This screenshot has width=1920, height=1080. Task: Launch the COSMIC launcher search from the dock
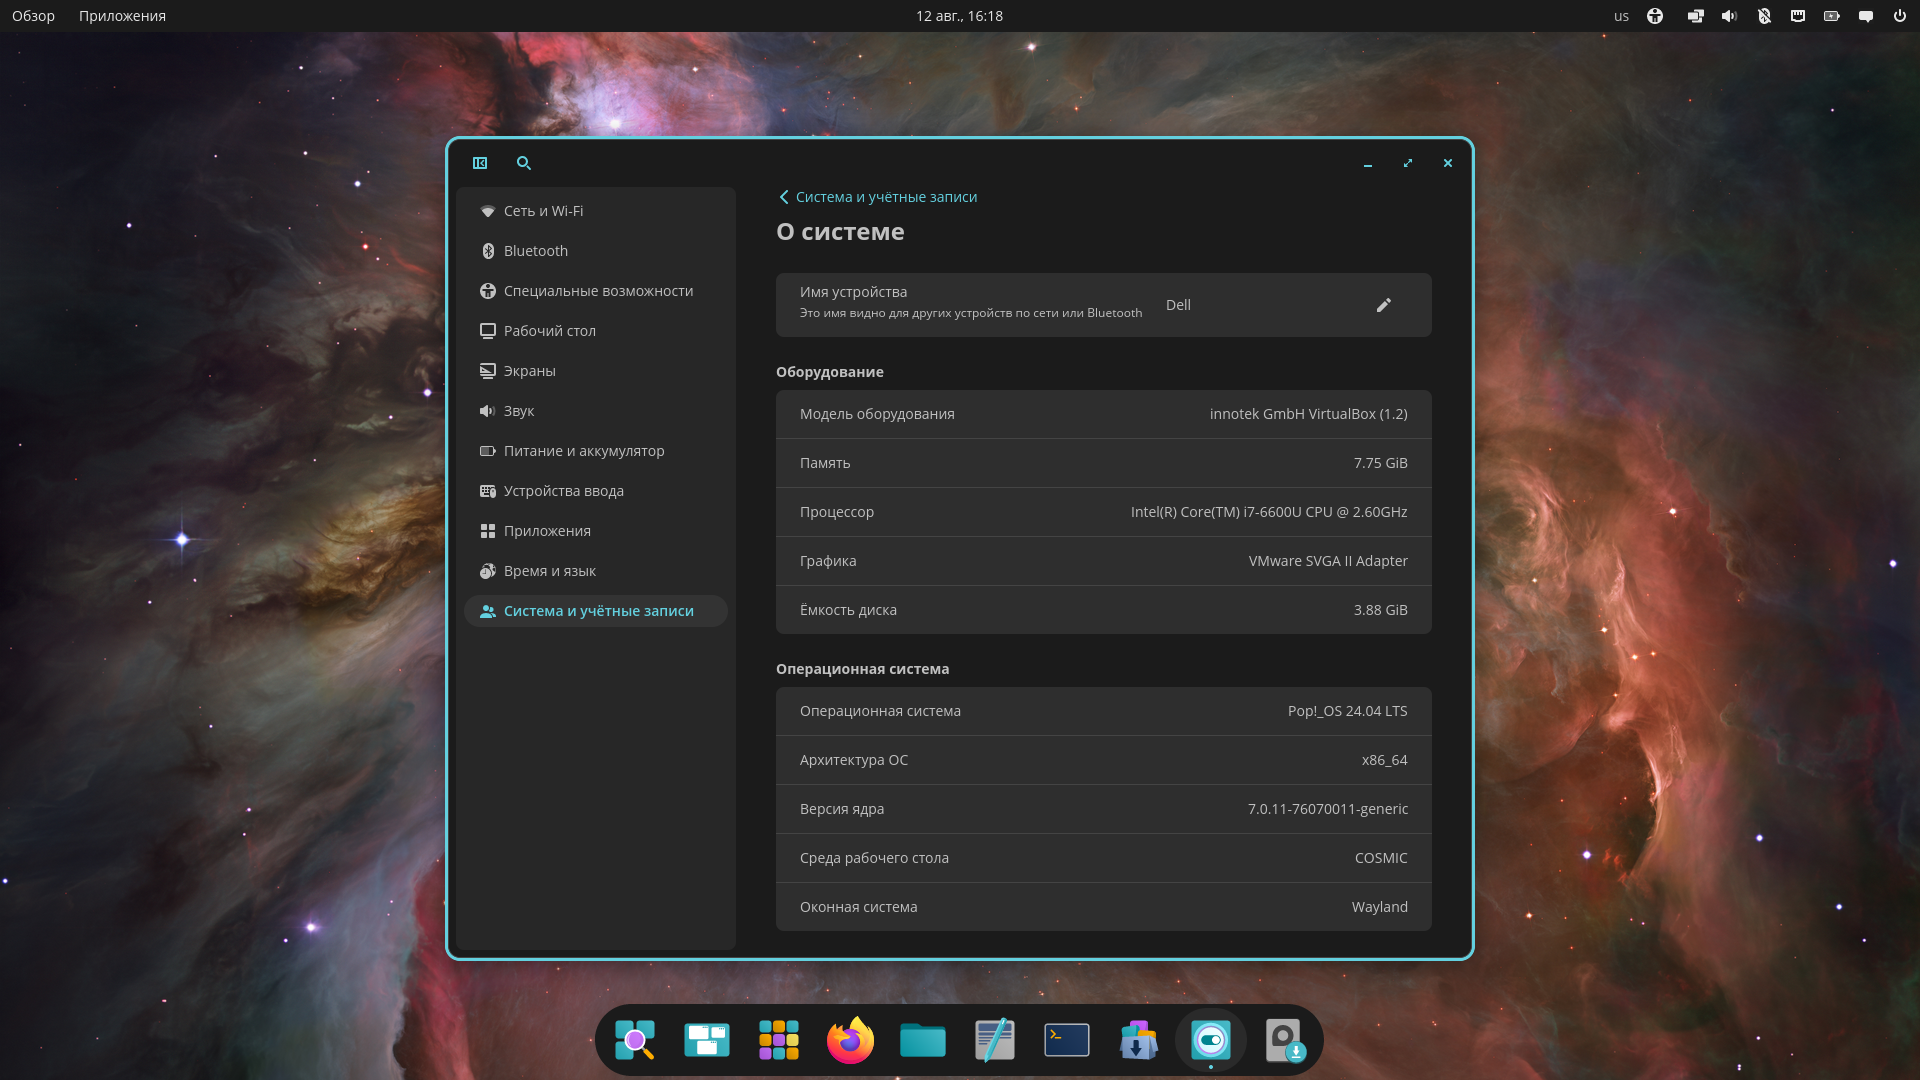635,1040
